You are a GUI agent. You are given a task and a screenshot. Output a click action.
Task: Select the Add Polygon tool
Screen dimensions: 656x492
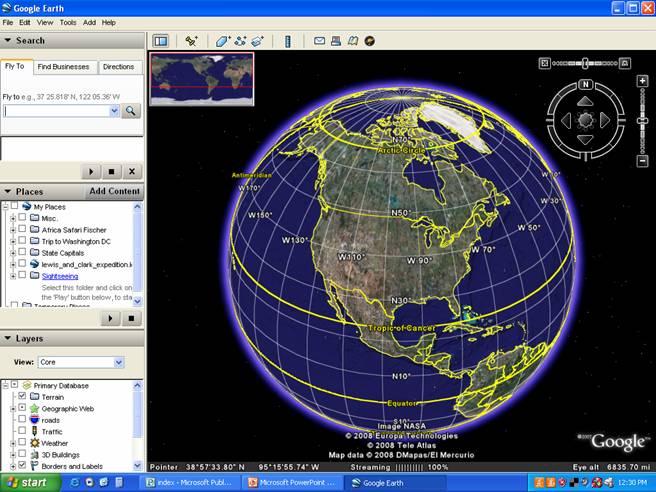[x=224, y=41]
